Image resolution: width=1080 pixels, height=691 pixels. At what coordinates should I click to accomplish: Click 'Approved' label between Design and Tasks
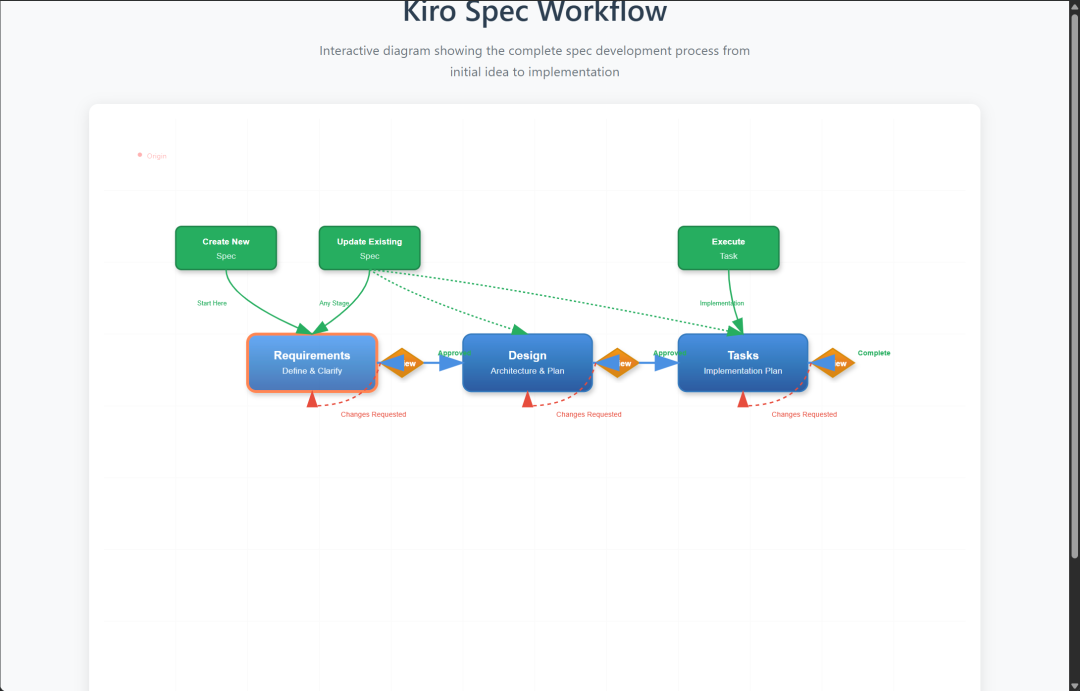(x=669, y=353)
